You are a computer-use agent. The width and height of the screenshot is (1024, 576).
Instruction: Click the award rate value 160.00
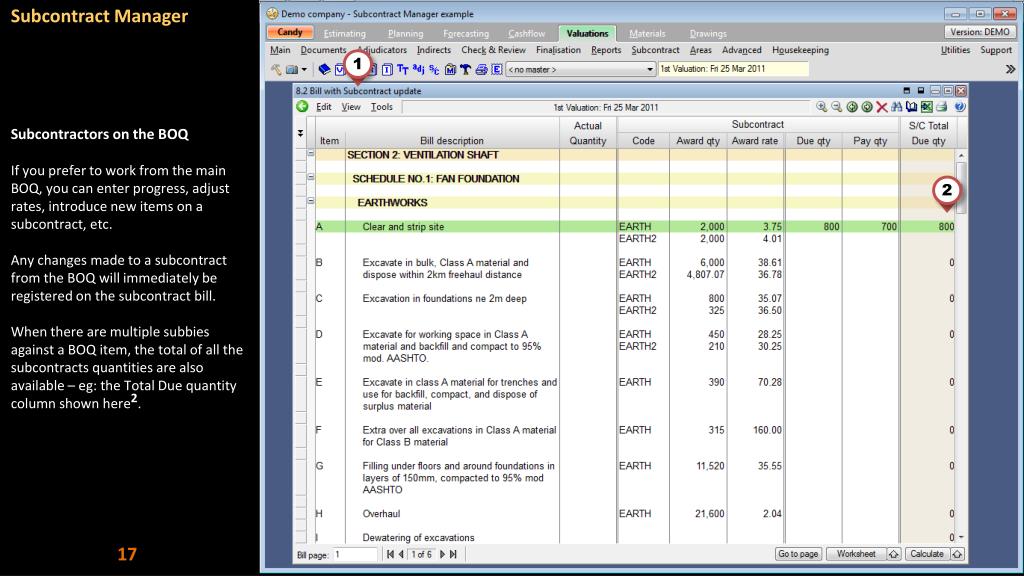[x=767, y=430]
